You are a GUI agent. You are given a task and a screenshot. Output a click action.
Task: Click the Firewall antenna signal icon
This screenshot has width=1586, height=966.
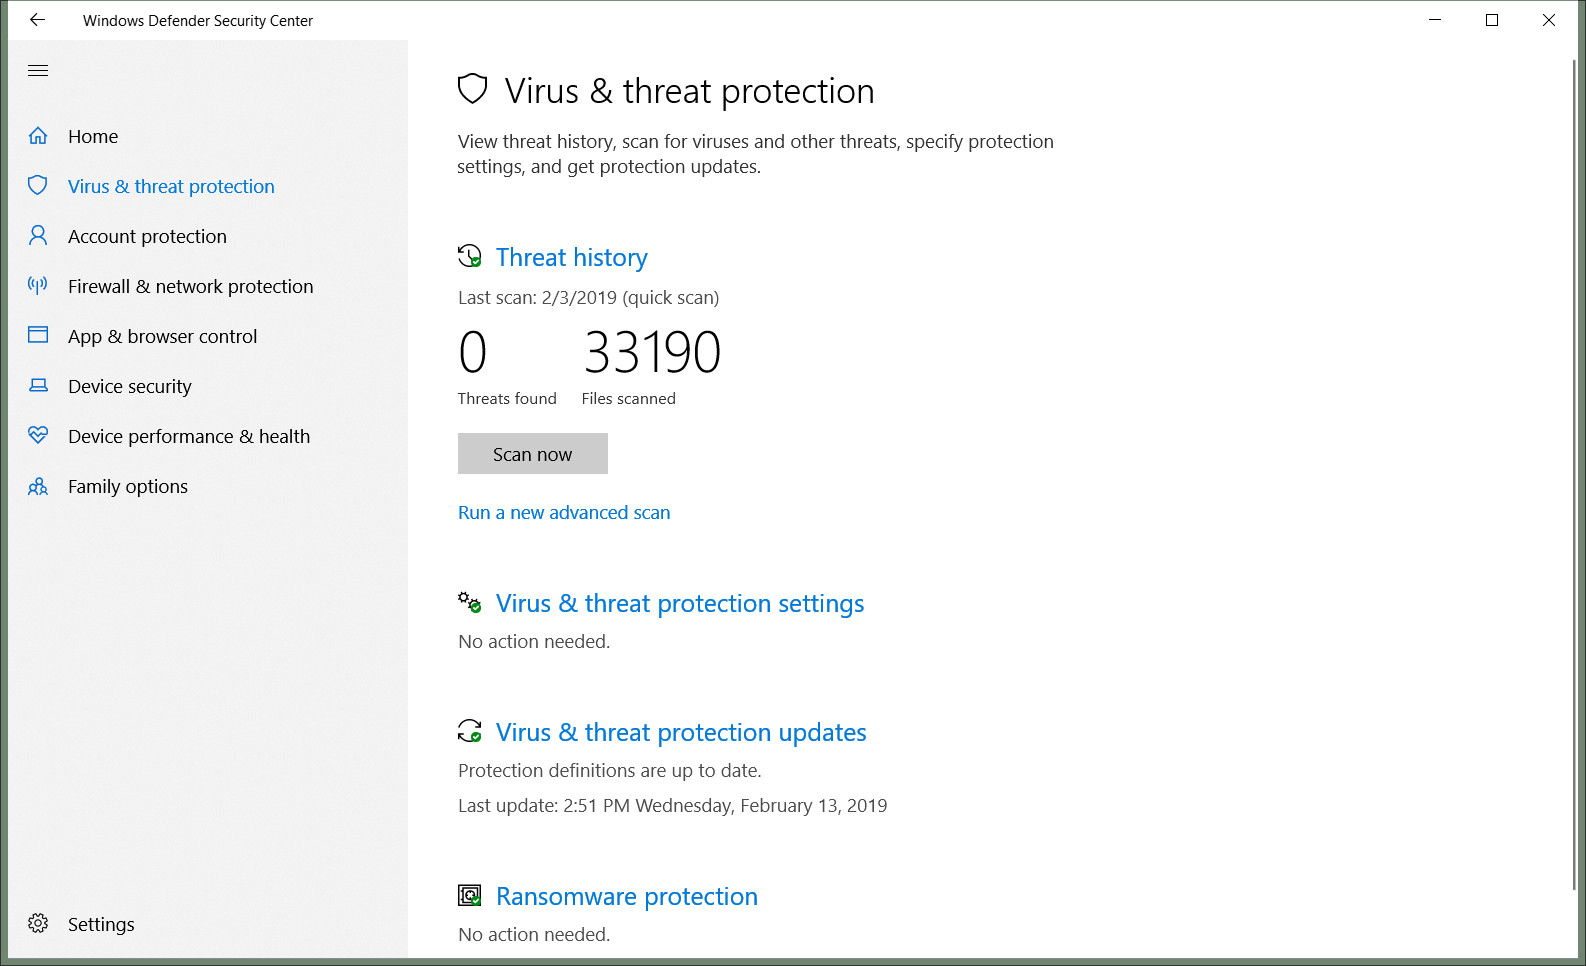pos(38,286)
